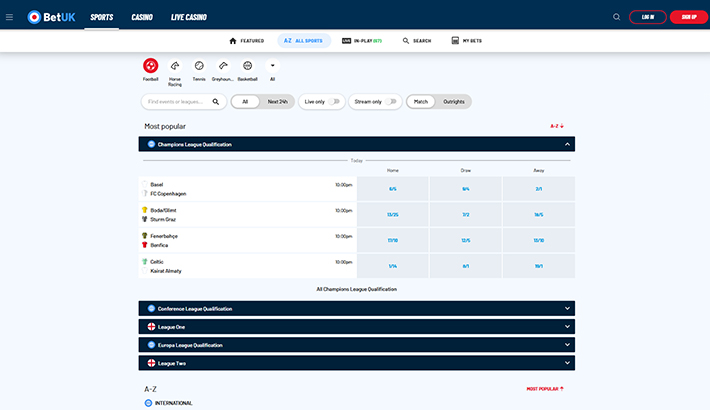
Task: Go to the In-Play tab
Action: (361, 41)
